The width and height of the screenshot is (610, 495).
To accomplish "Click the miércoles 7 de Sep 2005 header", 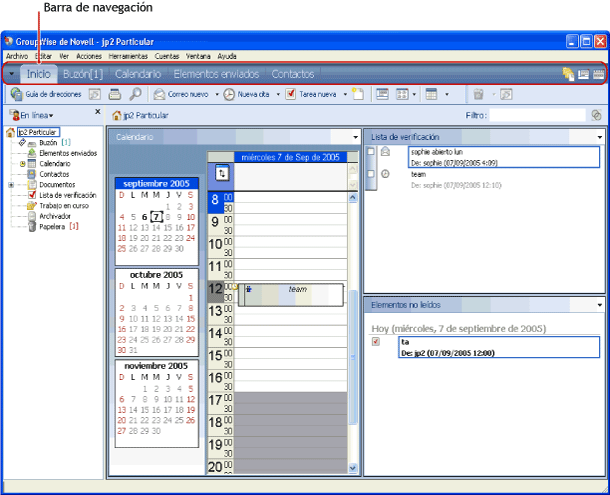I will coord(290,157).
